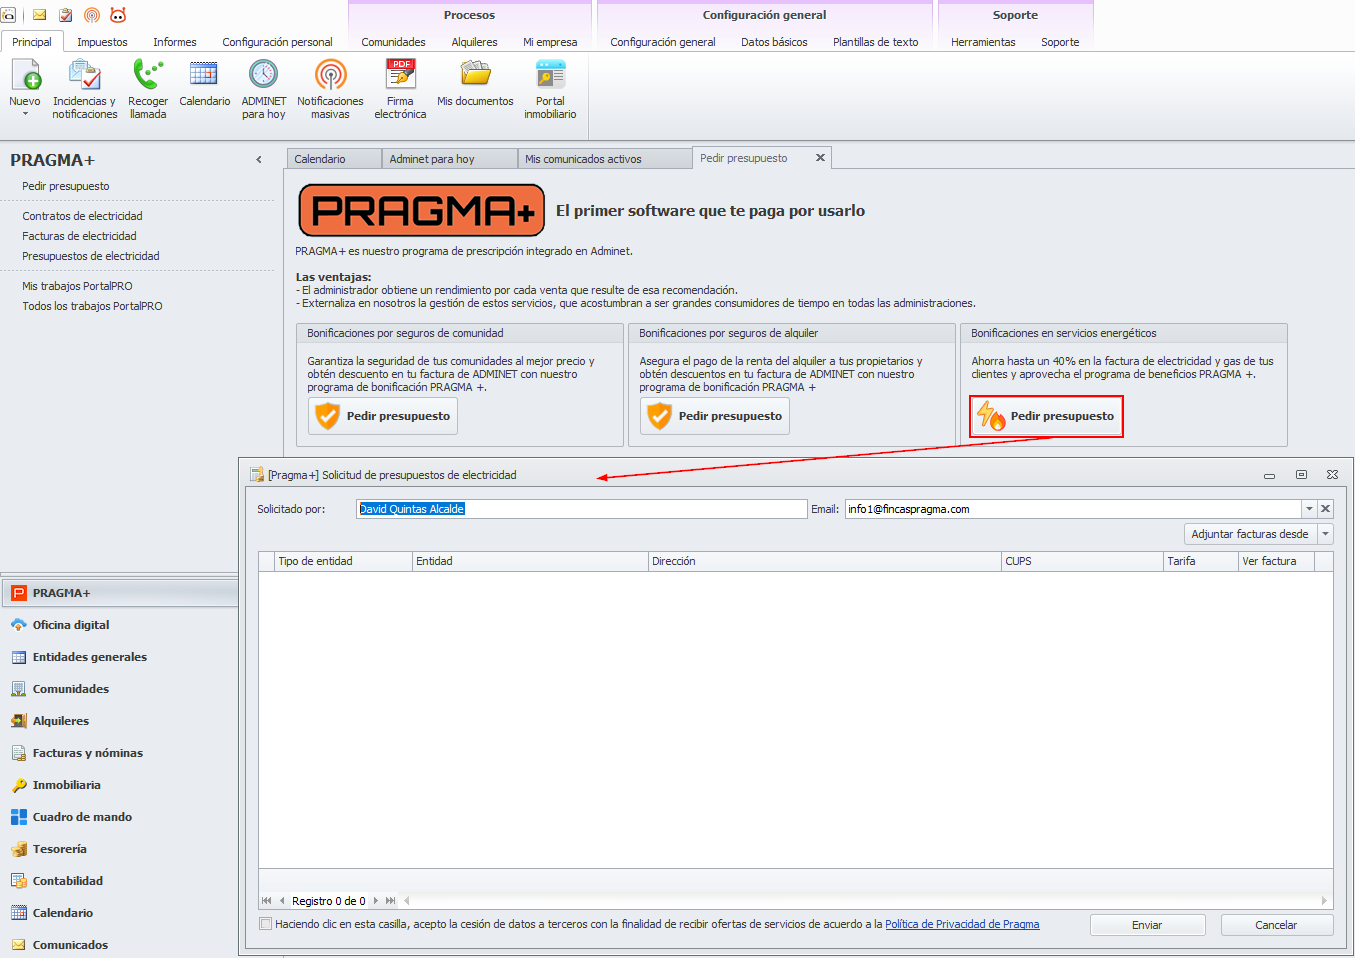Screen dimensions: 1355x958
Task: Open Tesorería module
Action: 119,849
